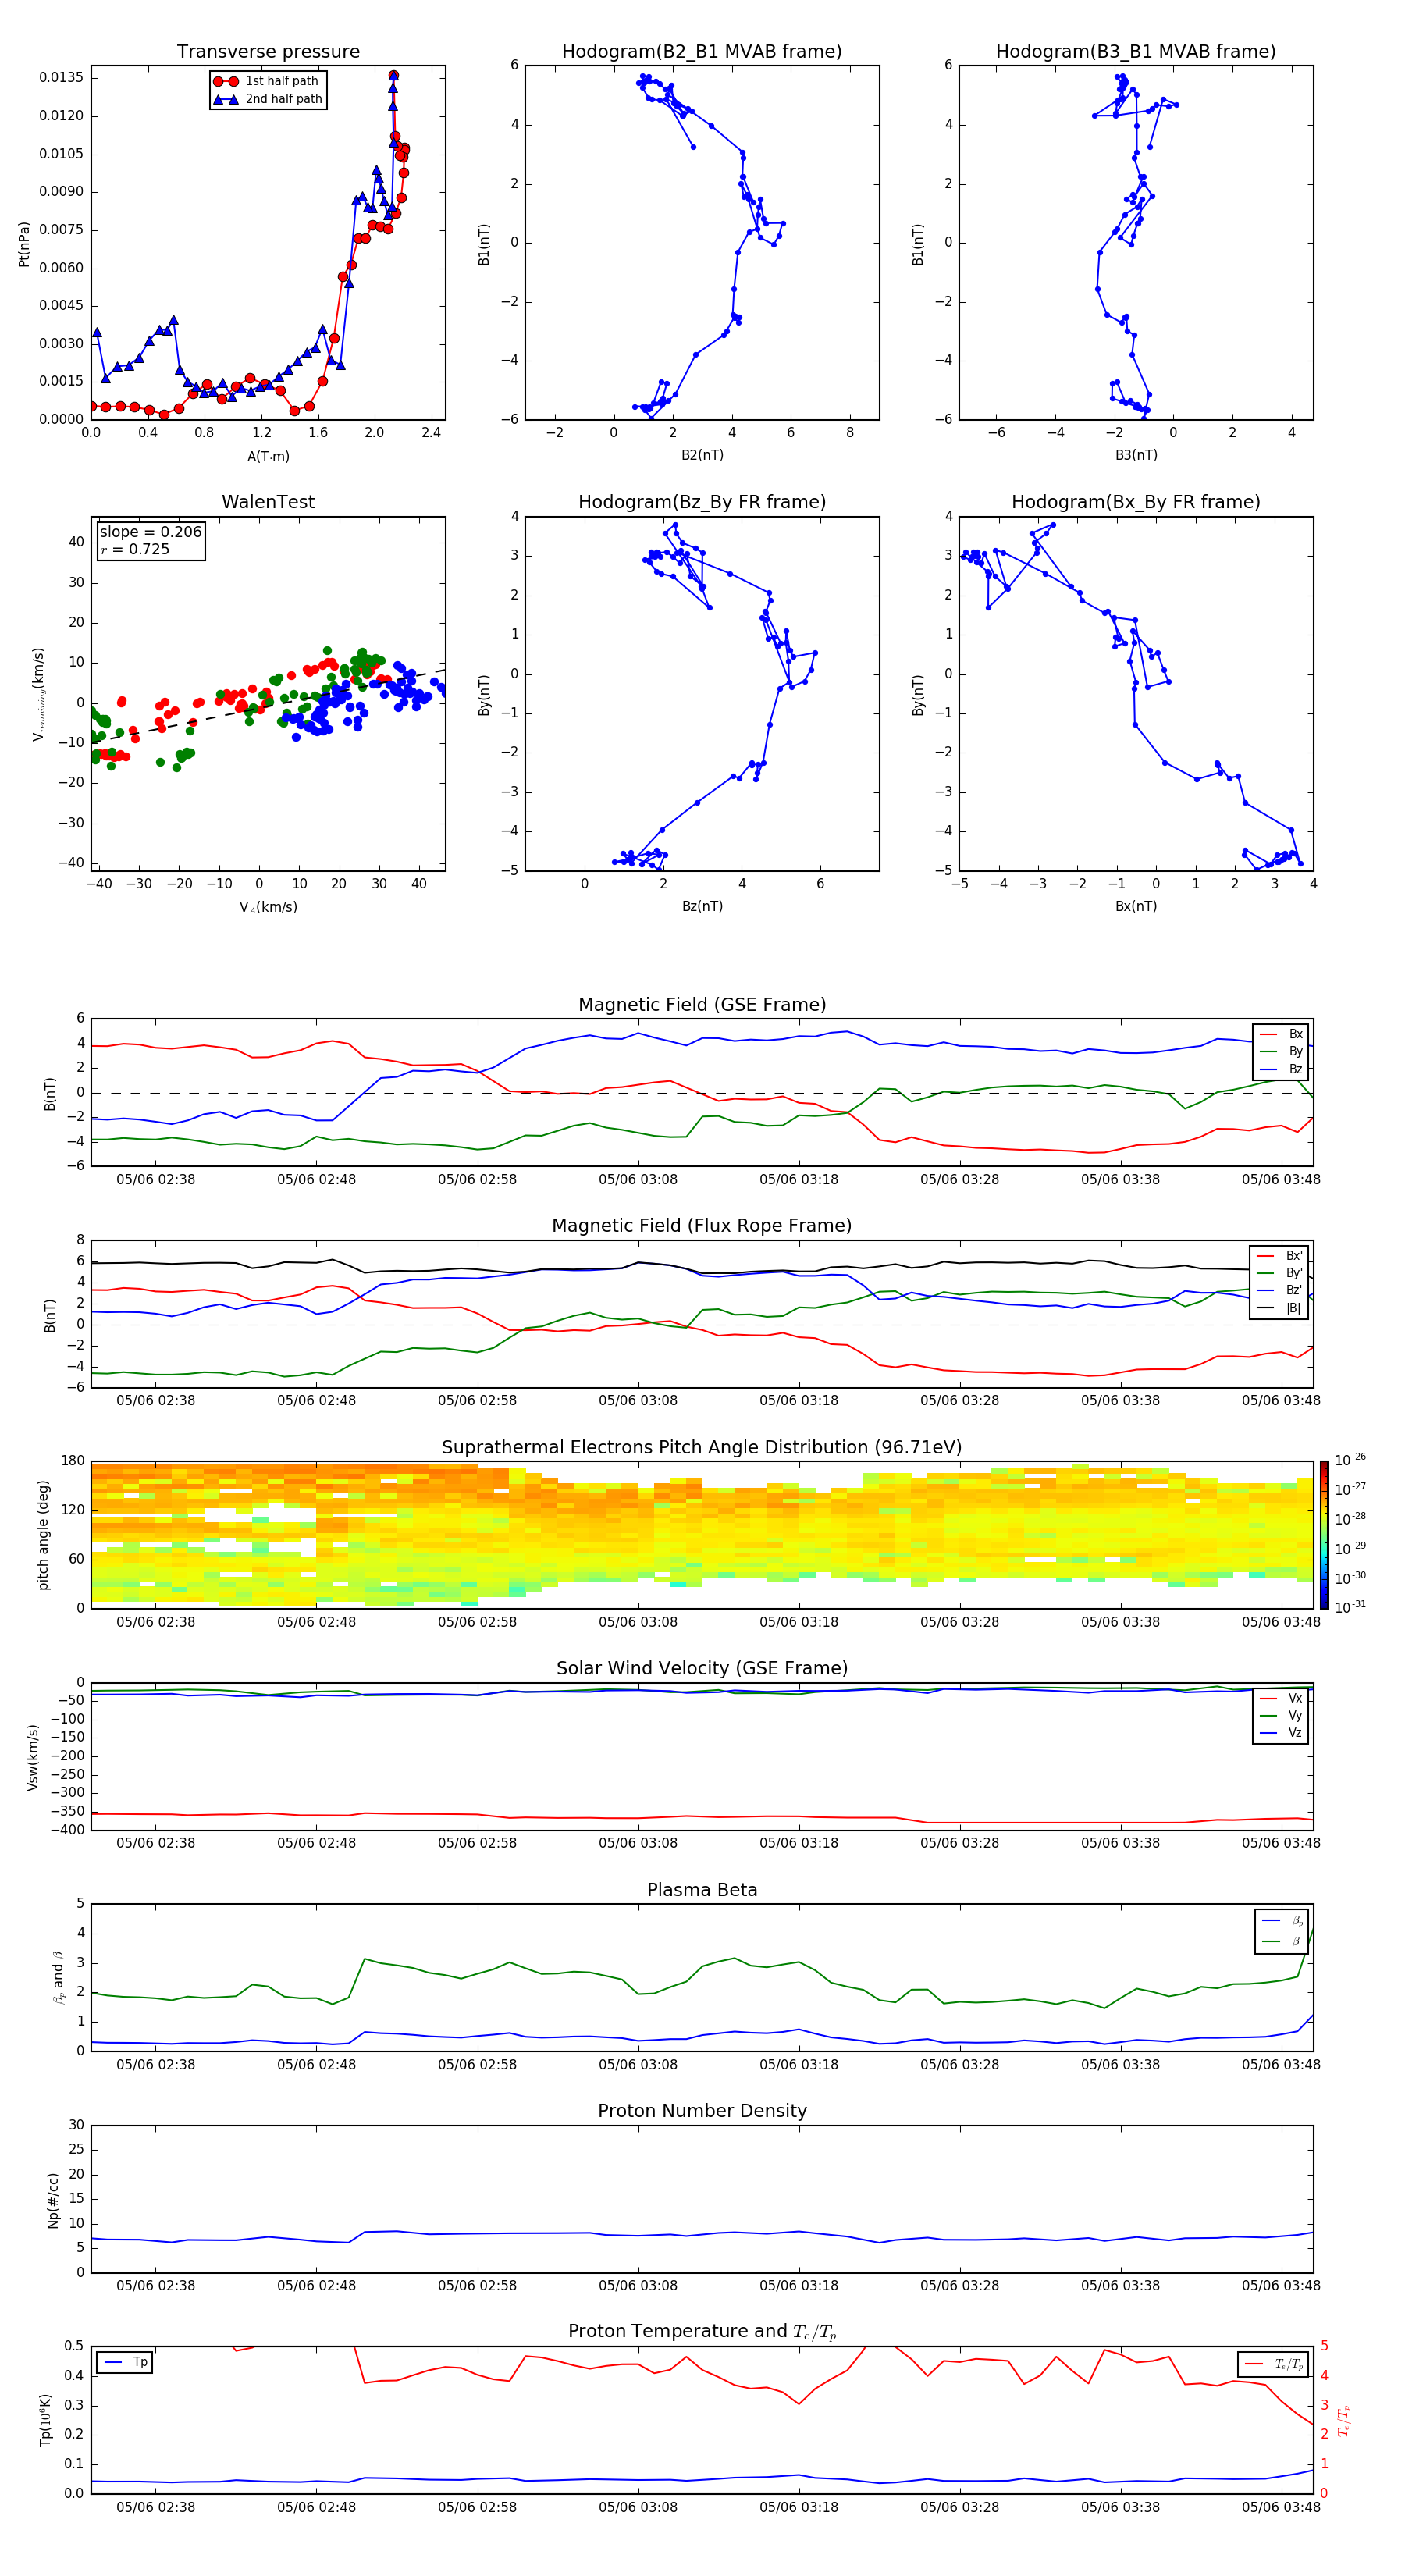
Task: Select the "Bz(nT)" x-axis label
Action: click(702, 906)
